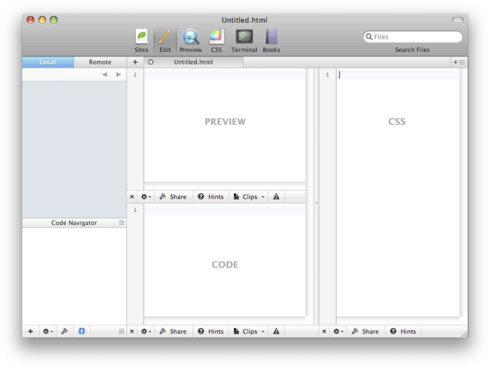Select the Edit pencil tool
Screen dimensions: 490x368
pyautogui.click(x=165, y=40)
